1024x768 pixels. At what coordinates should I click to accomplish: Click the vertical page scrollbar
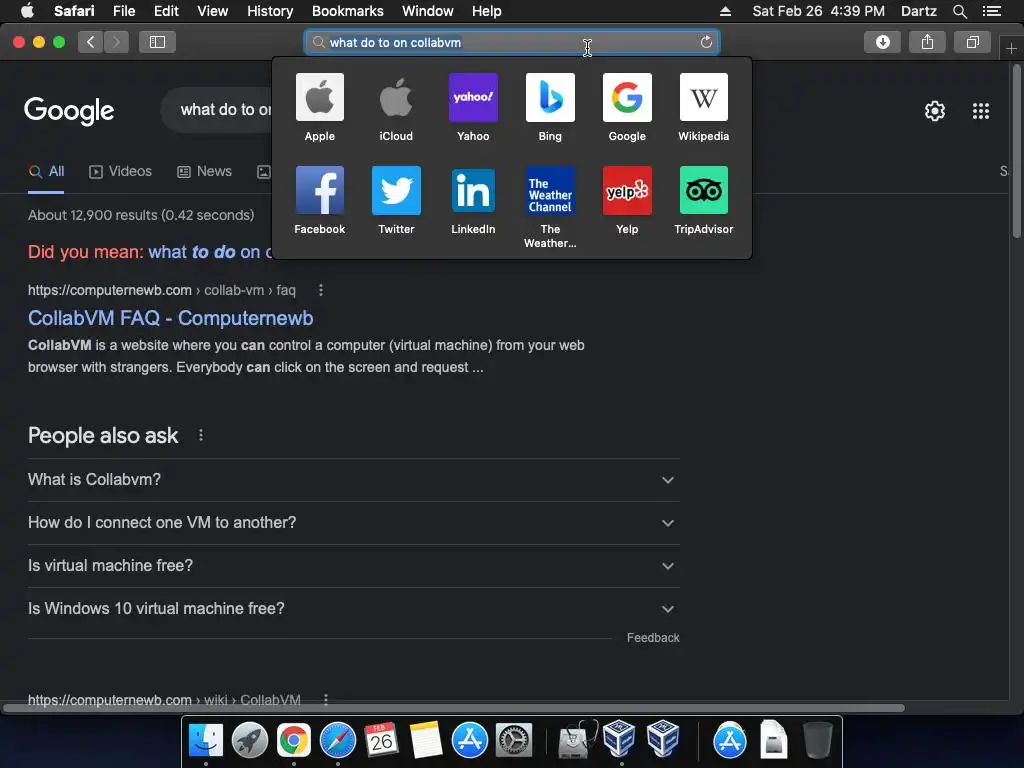point(1016,152)
